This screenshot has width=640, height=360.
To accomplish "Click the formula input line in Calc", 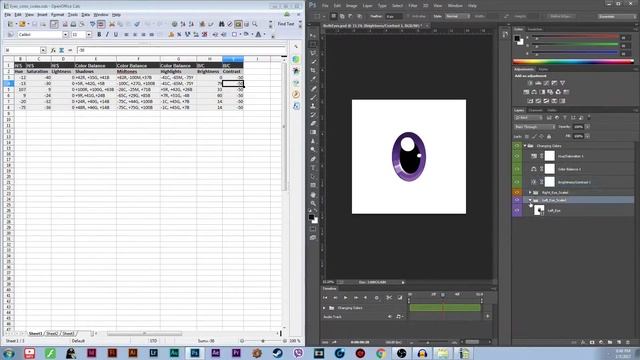I will click(x=182, y=50).
